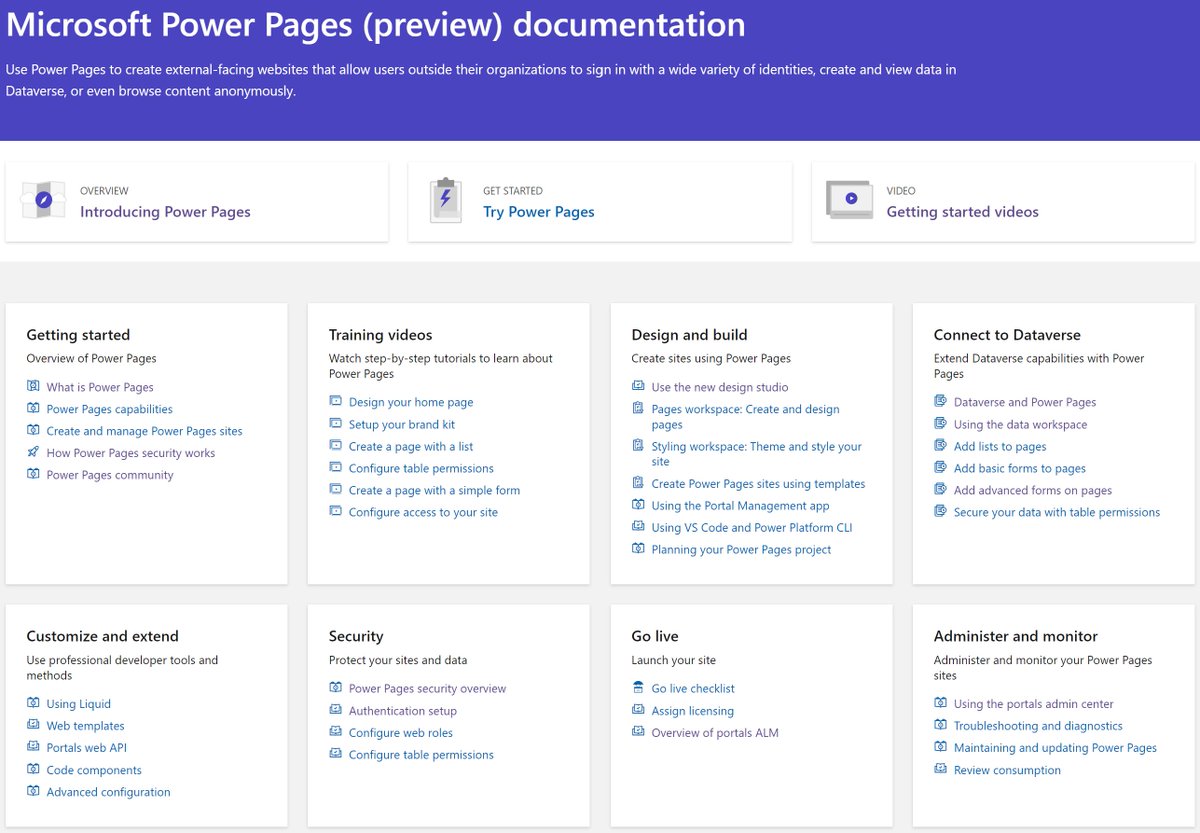Open Using VS Code and Power Platform CLI

click(752, 528)
